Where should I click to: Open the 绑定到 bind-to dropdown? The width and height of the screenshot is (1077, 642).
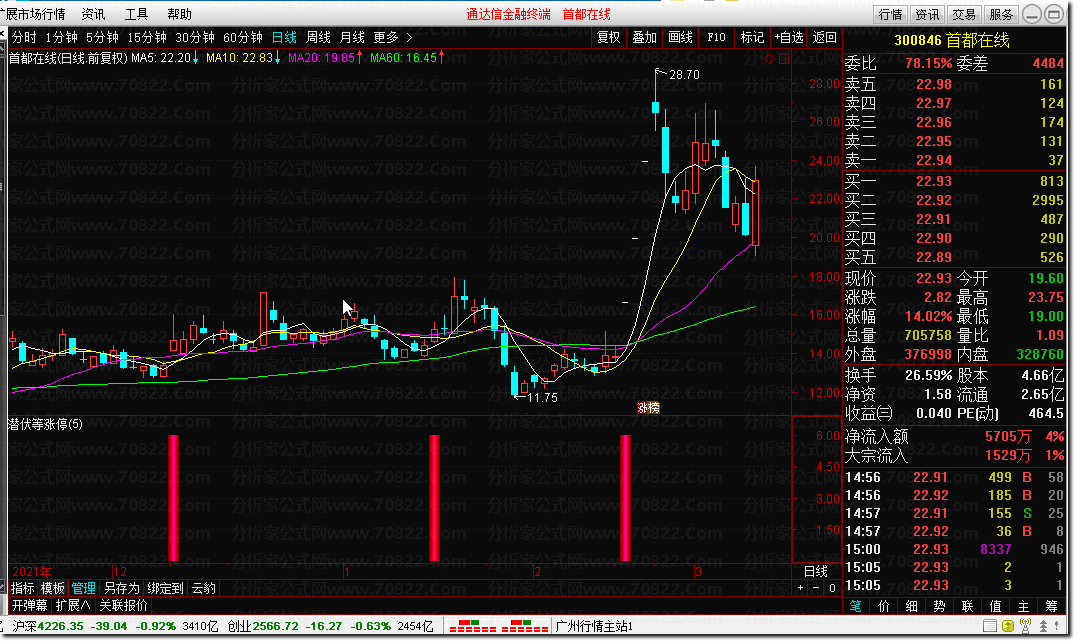click(166, 588)
